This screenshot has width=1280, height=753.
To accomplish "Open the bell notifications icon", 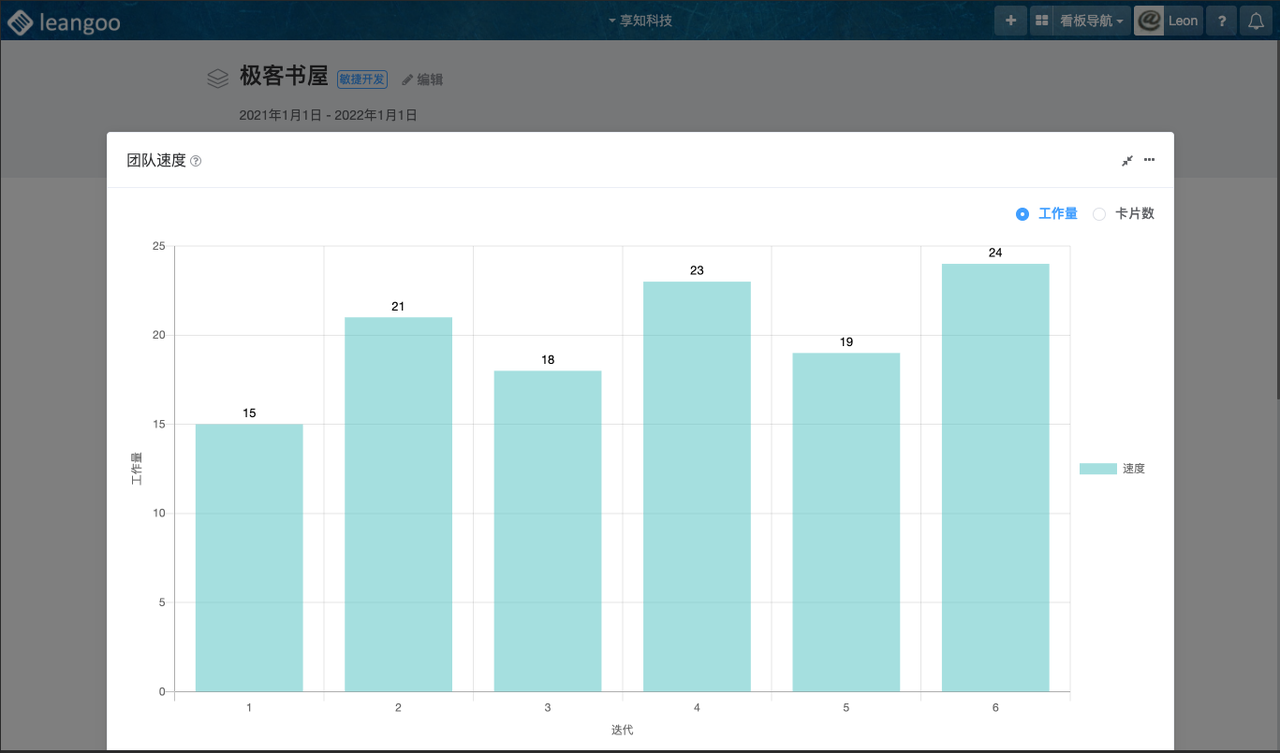I will click(x=1256, y=20).
